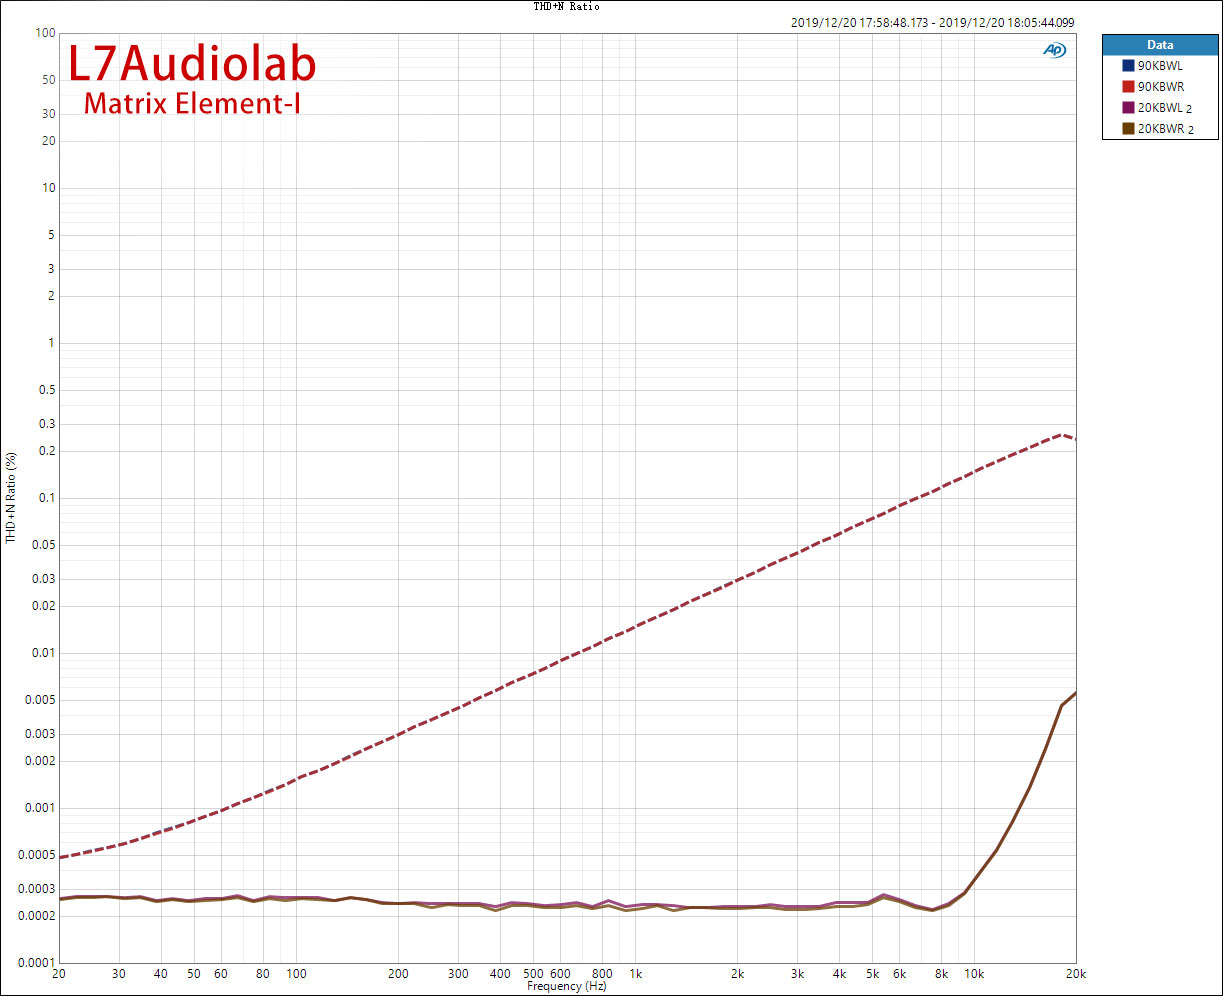The height and width of the screenshot is (996, 1223).
Task: Click the measurement timestamp above the graph
Action: pos(932,22)
